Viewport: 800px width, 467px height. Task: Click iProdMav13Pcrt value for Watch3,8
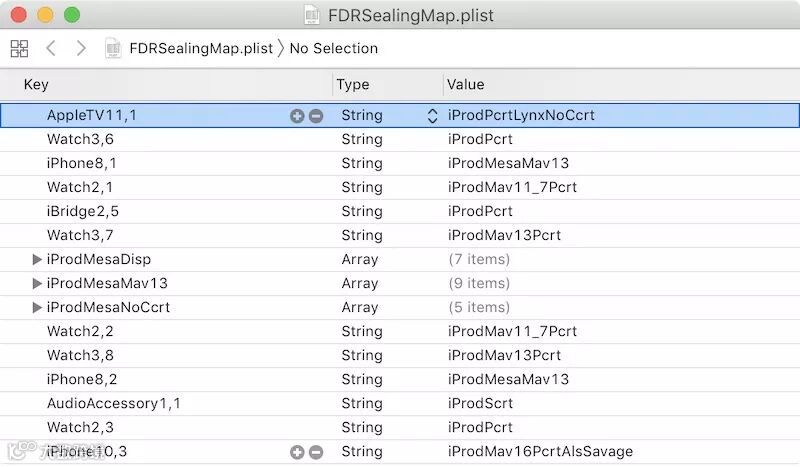[504, 355]
